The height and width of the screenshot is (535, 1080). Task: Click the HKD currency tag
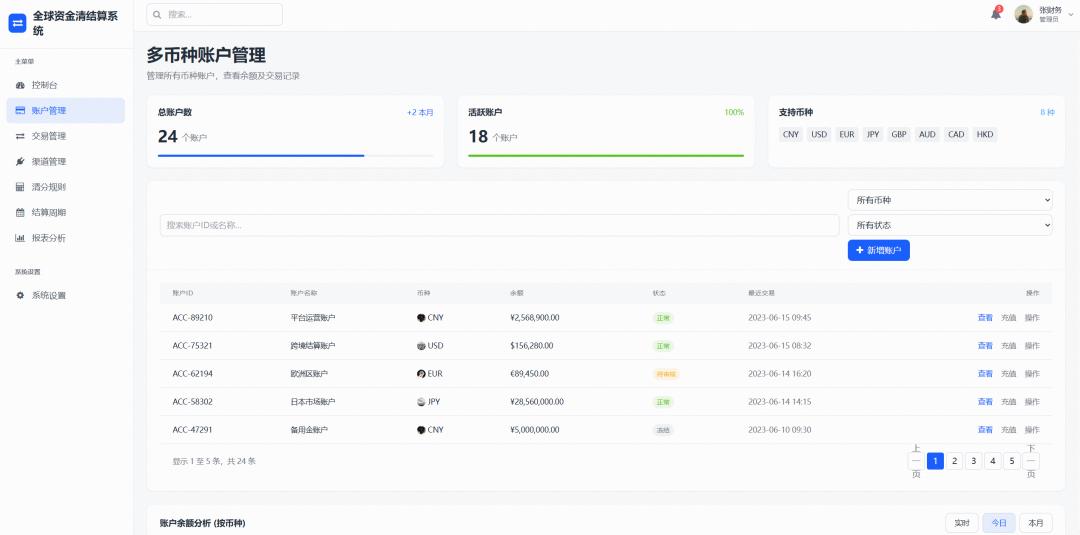985,135
